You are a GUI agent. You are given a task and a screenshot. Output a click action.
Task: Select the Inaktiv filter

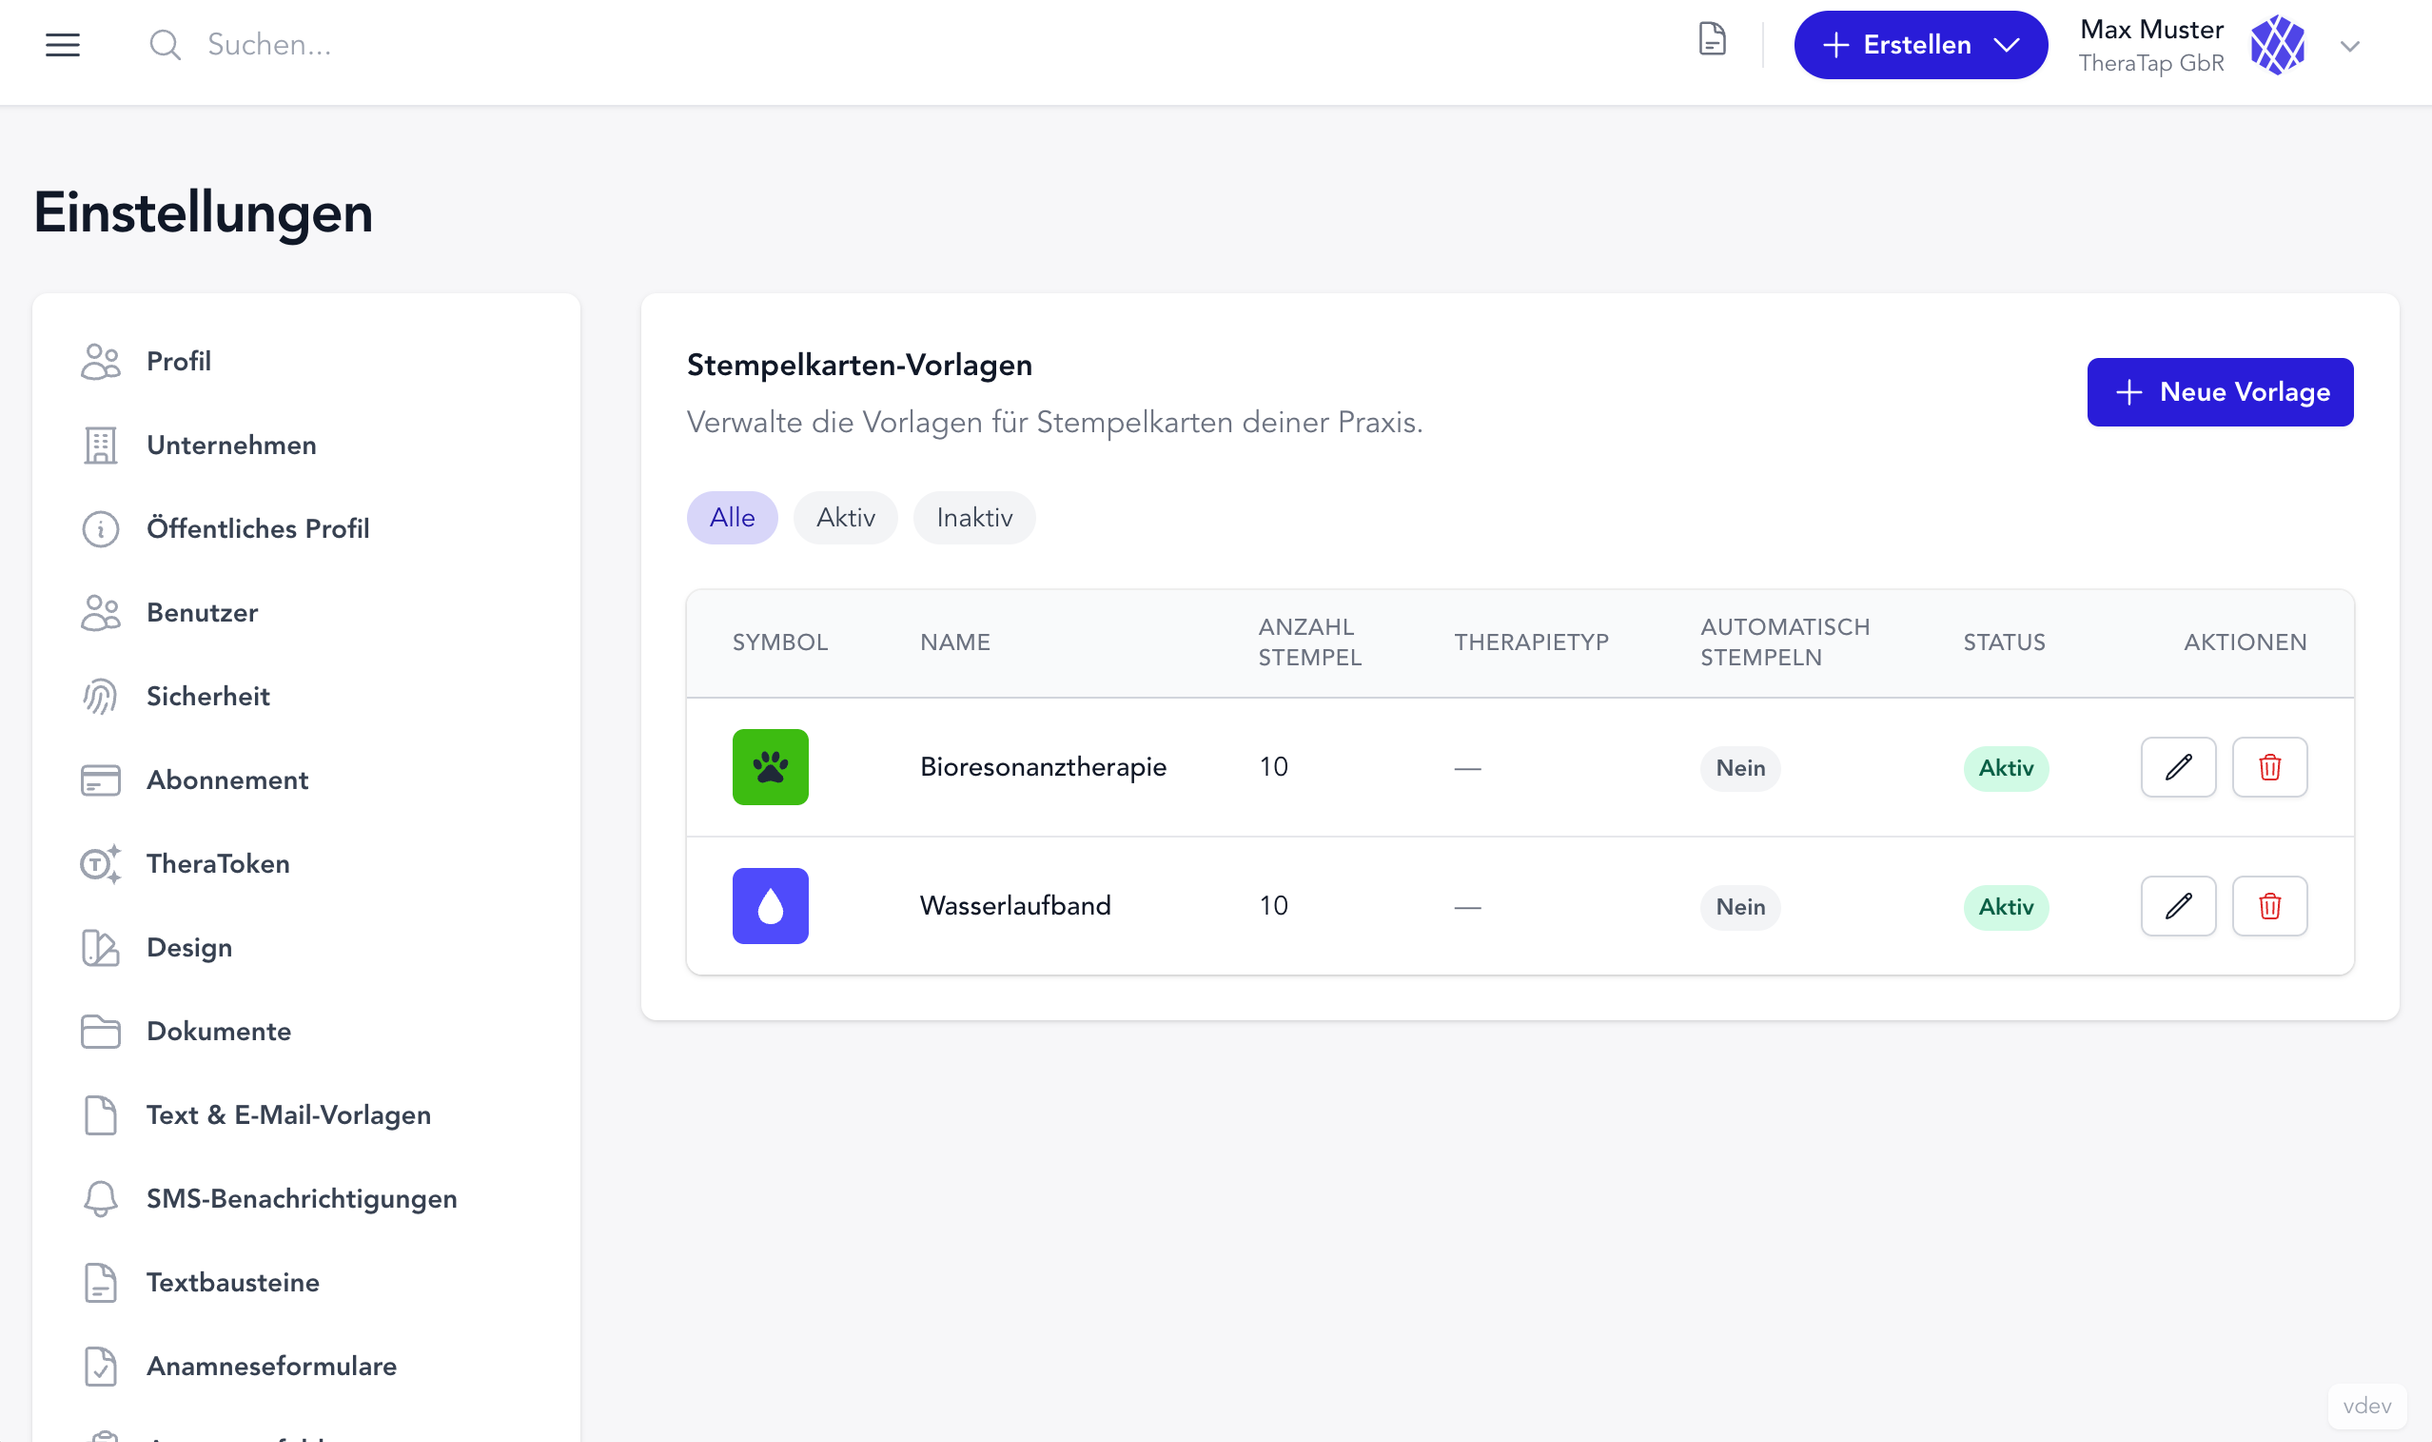tap(974, 517)
